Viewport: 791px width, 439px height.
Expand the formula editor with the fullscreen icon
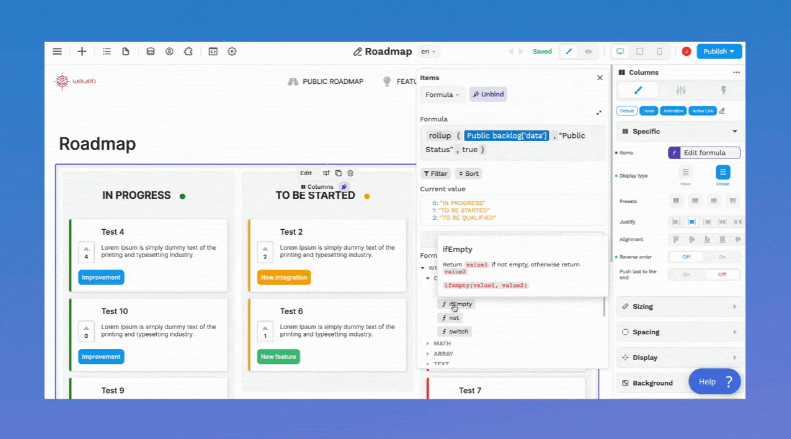click(x=599, y=113)
